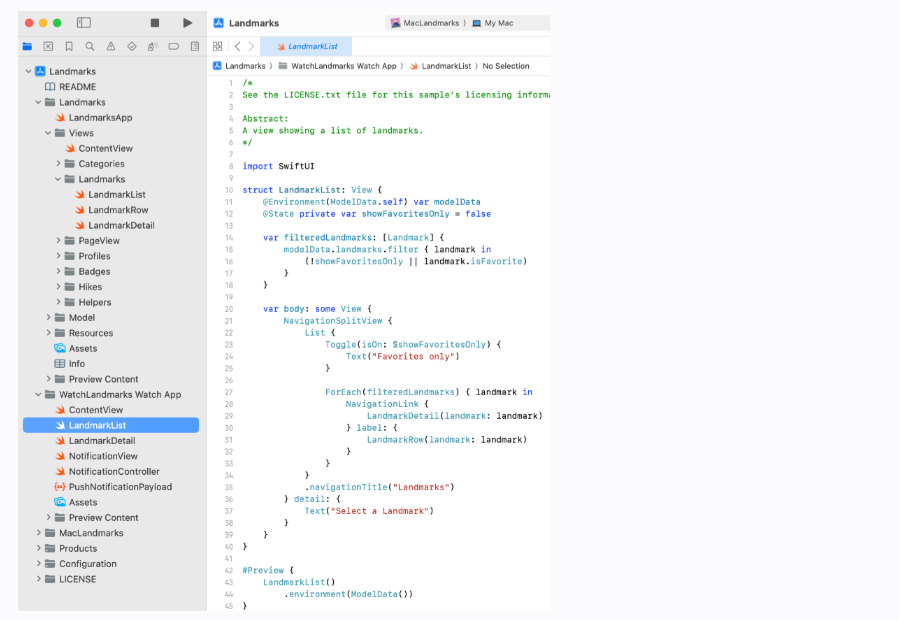Image resolution: width=899 pixels, height=620 pixels.
Task: Expand the Badges folder
Action: [58, 271]
